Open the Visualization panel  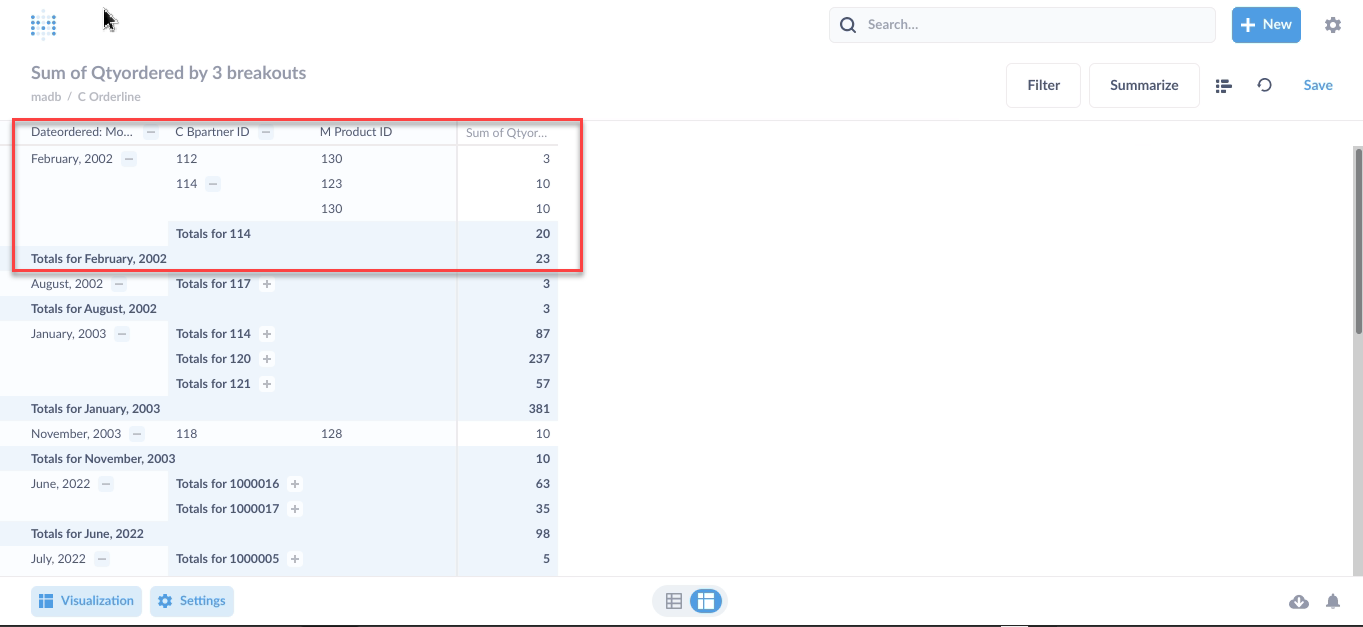(86, 601)
